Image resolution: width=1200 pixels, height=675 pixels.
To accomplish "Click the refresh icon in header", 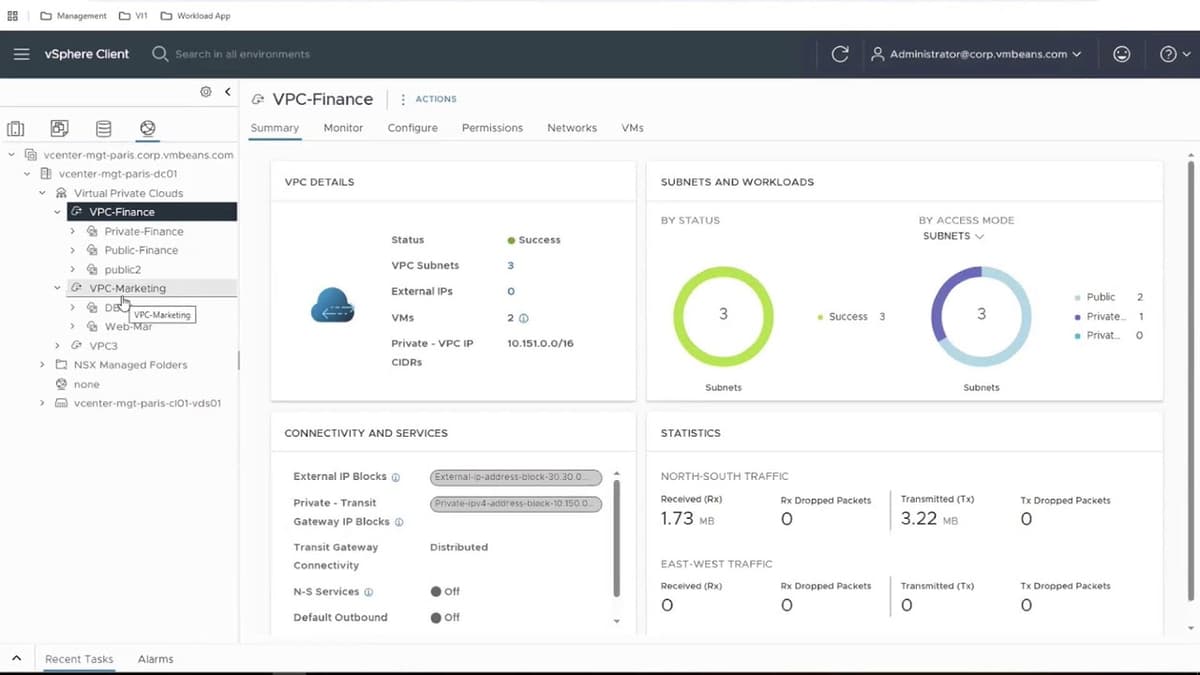I will pos(840,54).
